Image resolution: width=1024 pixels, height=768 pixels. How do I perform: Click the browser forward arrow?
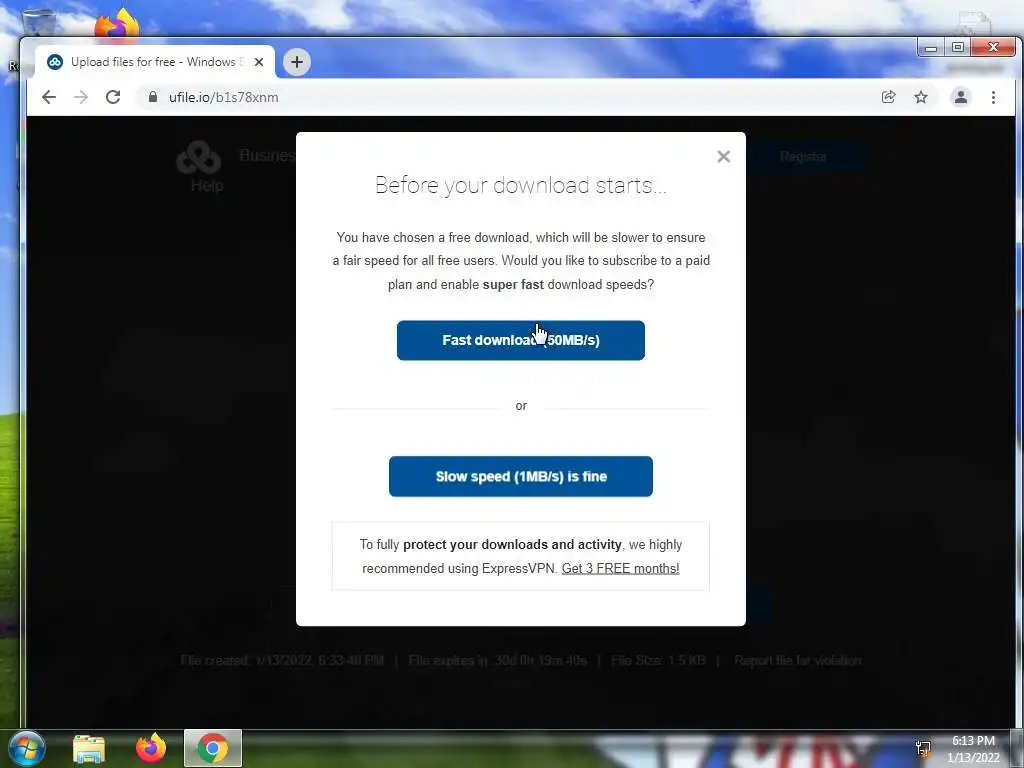pyautogui.click(x=81, y=97)
